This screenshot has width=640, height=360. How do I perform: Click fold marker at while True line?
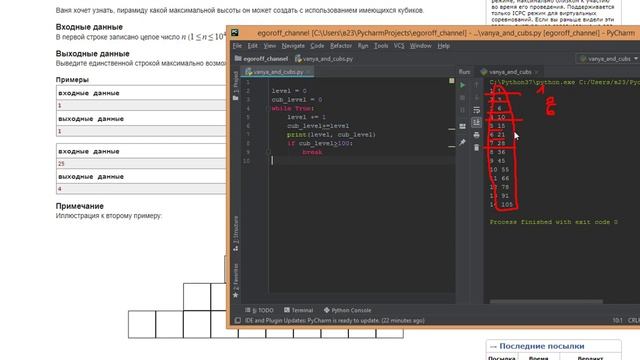(x=267, y=109)
